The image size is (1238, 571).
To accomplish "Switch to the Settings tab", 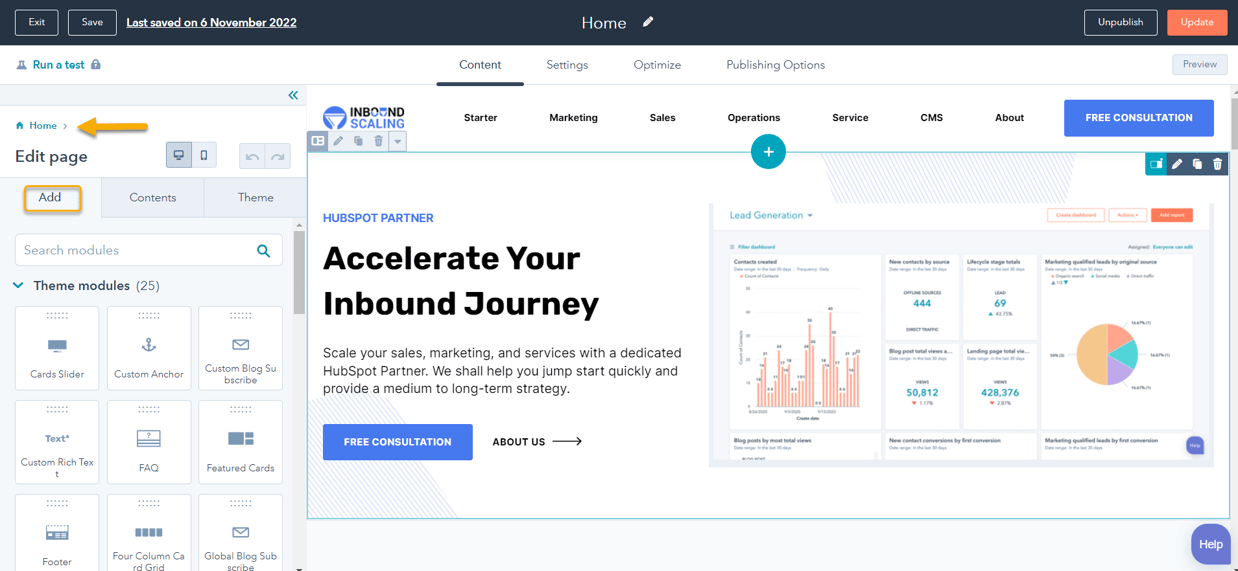I will coord(567,65).
